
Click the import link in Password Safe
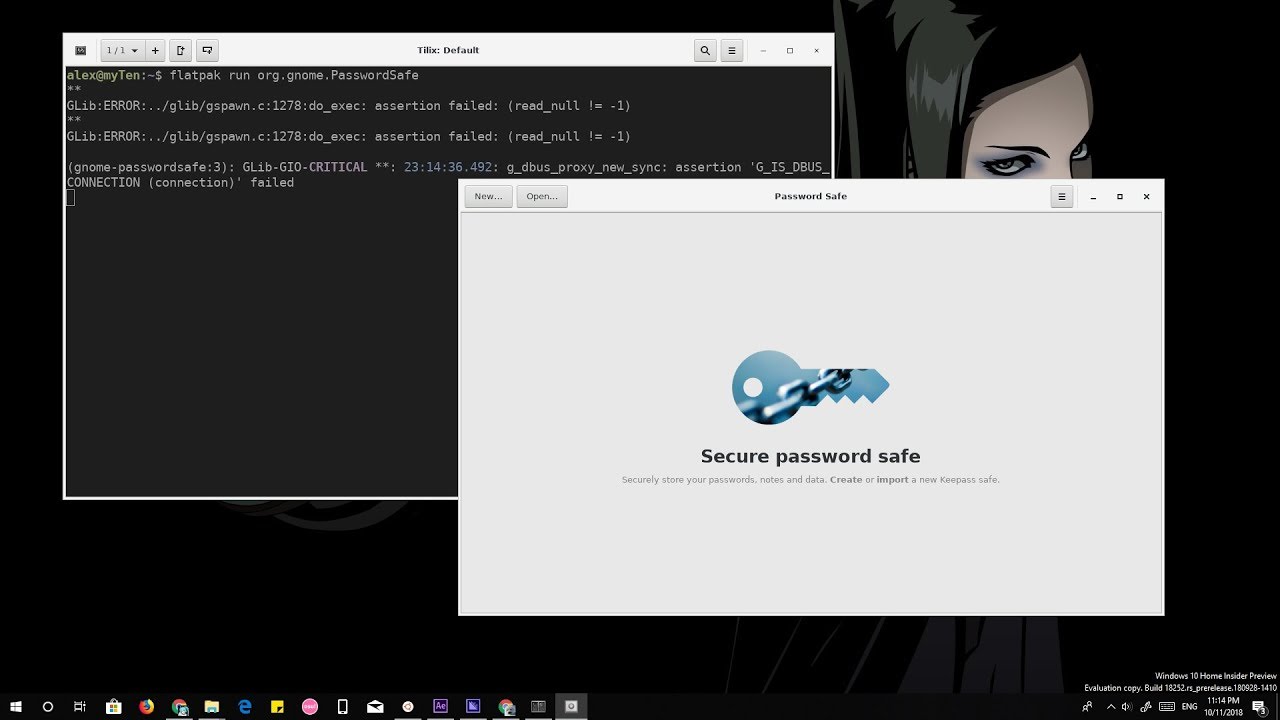[x=893, y=480]
